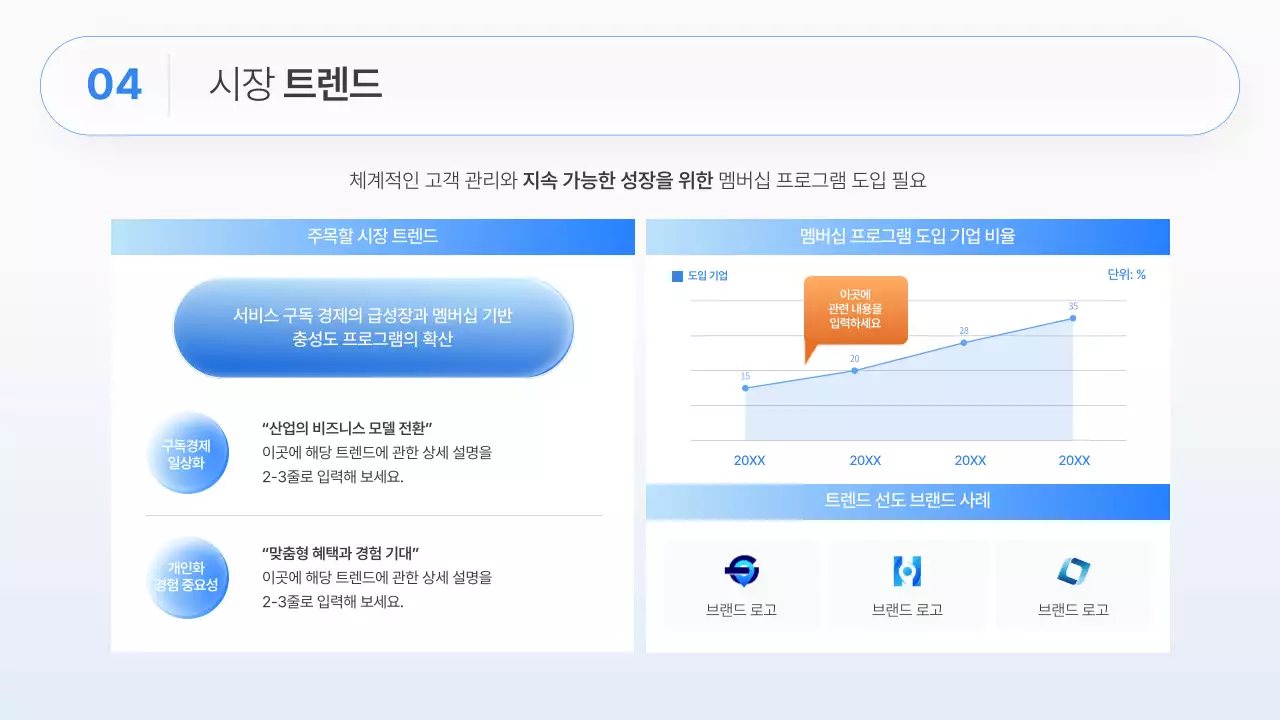1280x720 pixels.
Task: Click the orange callout speech bubble
Action: point(855,311)
